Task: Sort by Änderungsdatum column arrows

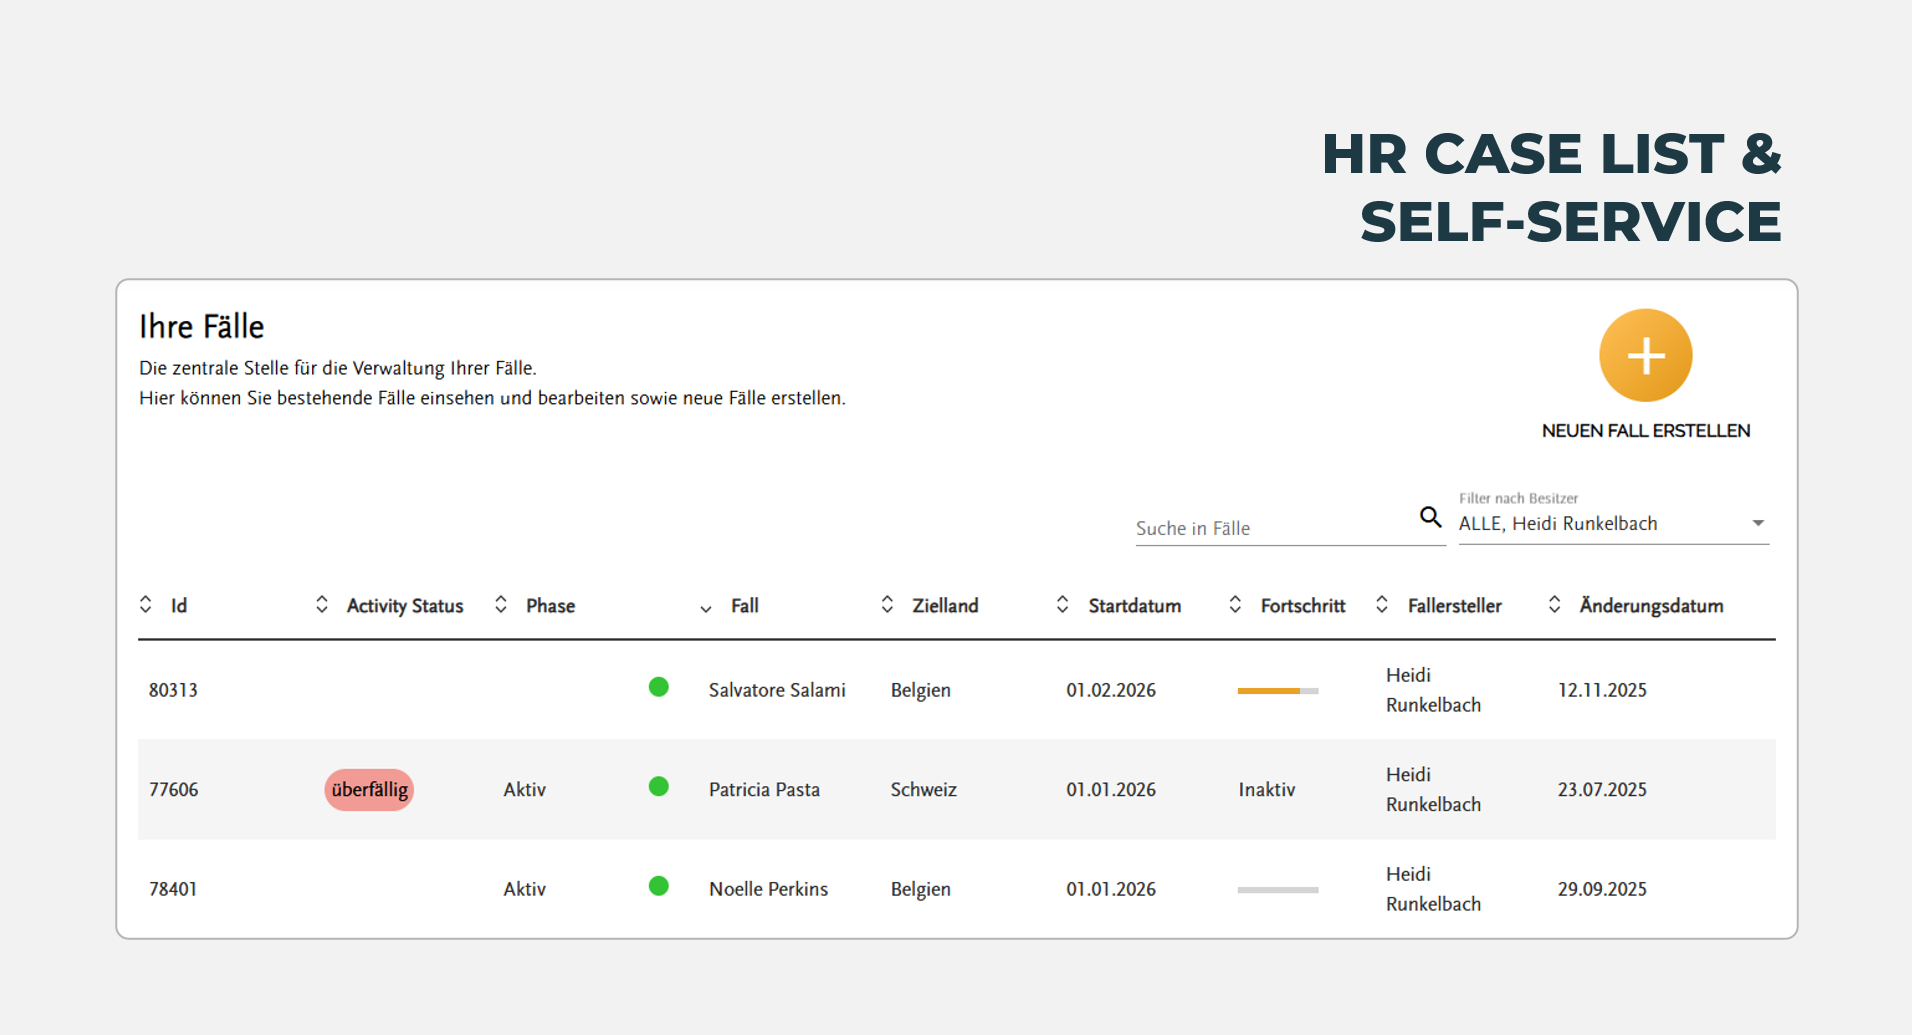Action: click(x=1554, y=605)
